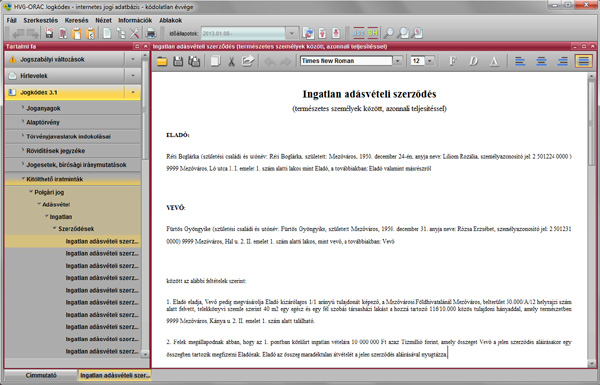600x385 pixels.
Task: Open the Keresés menu
Action: (x=77, y=20)
